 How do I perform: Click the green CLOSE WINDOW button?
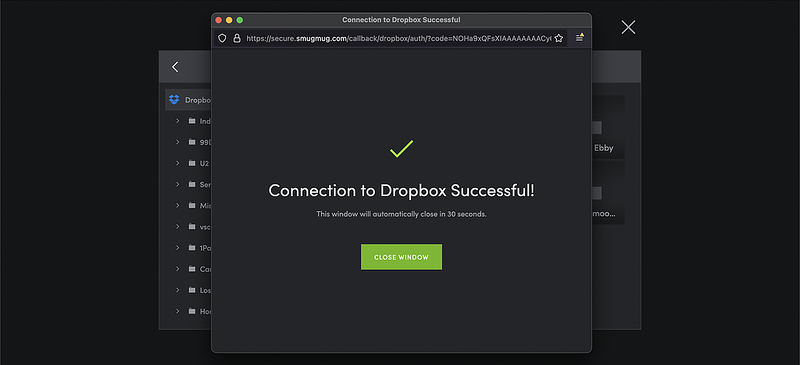coord(401,257)
